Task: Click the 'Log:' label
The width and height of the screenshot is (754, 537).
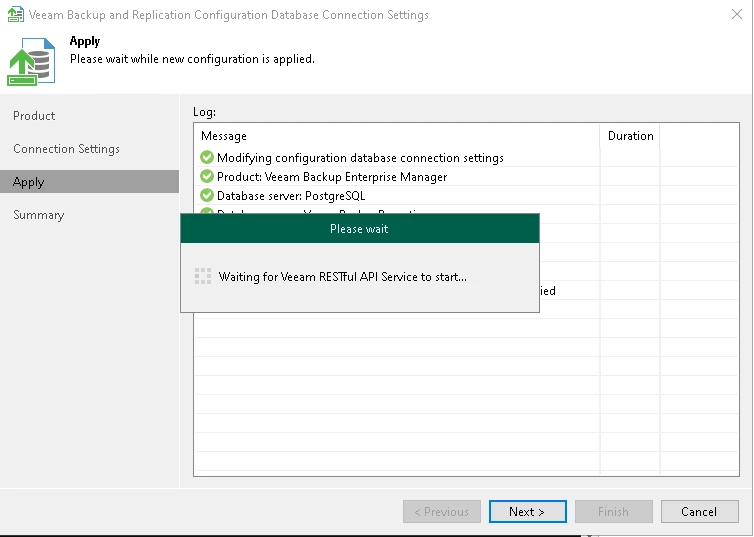Action: [x=204, y=112]
